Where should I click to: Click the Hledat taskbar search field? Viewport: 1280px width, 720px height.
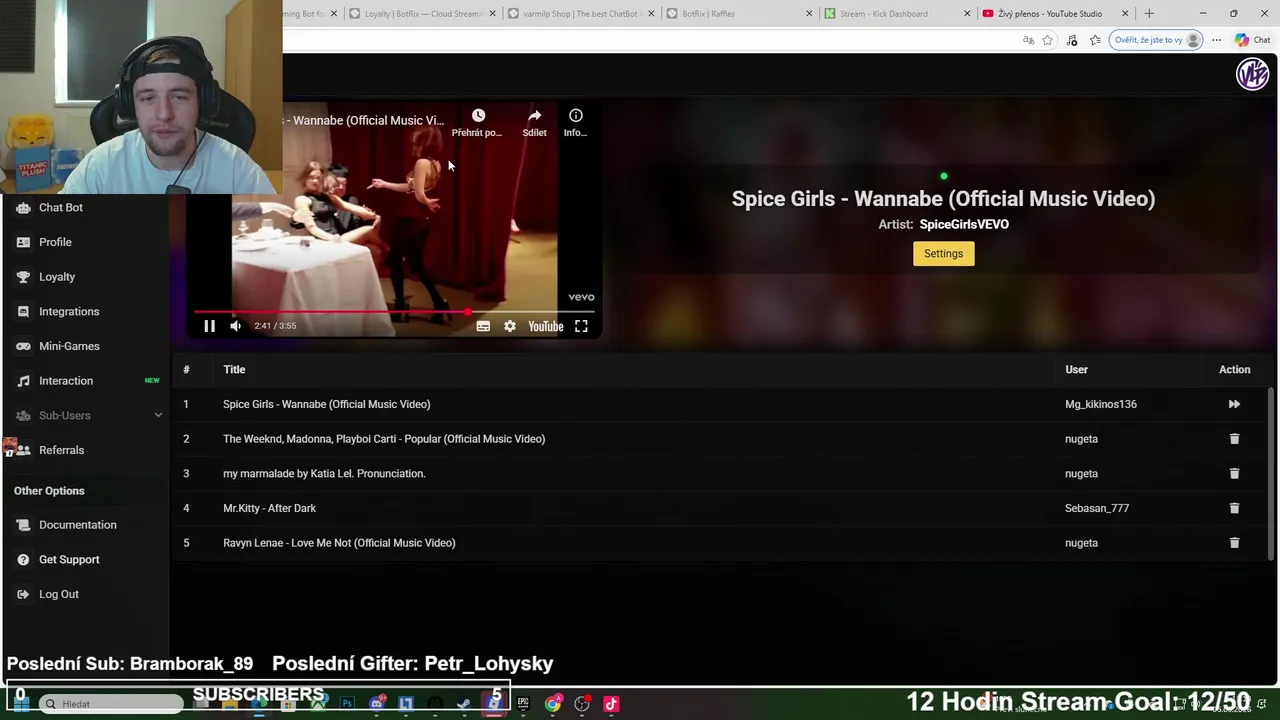[110, 704]
